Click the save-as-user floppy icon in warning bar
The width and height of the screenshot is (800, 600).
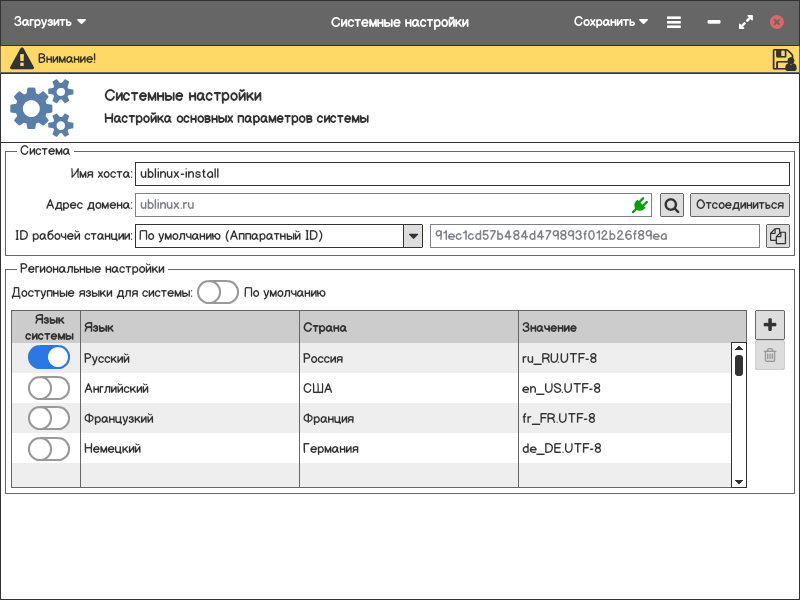click(783, 59)
